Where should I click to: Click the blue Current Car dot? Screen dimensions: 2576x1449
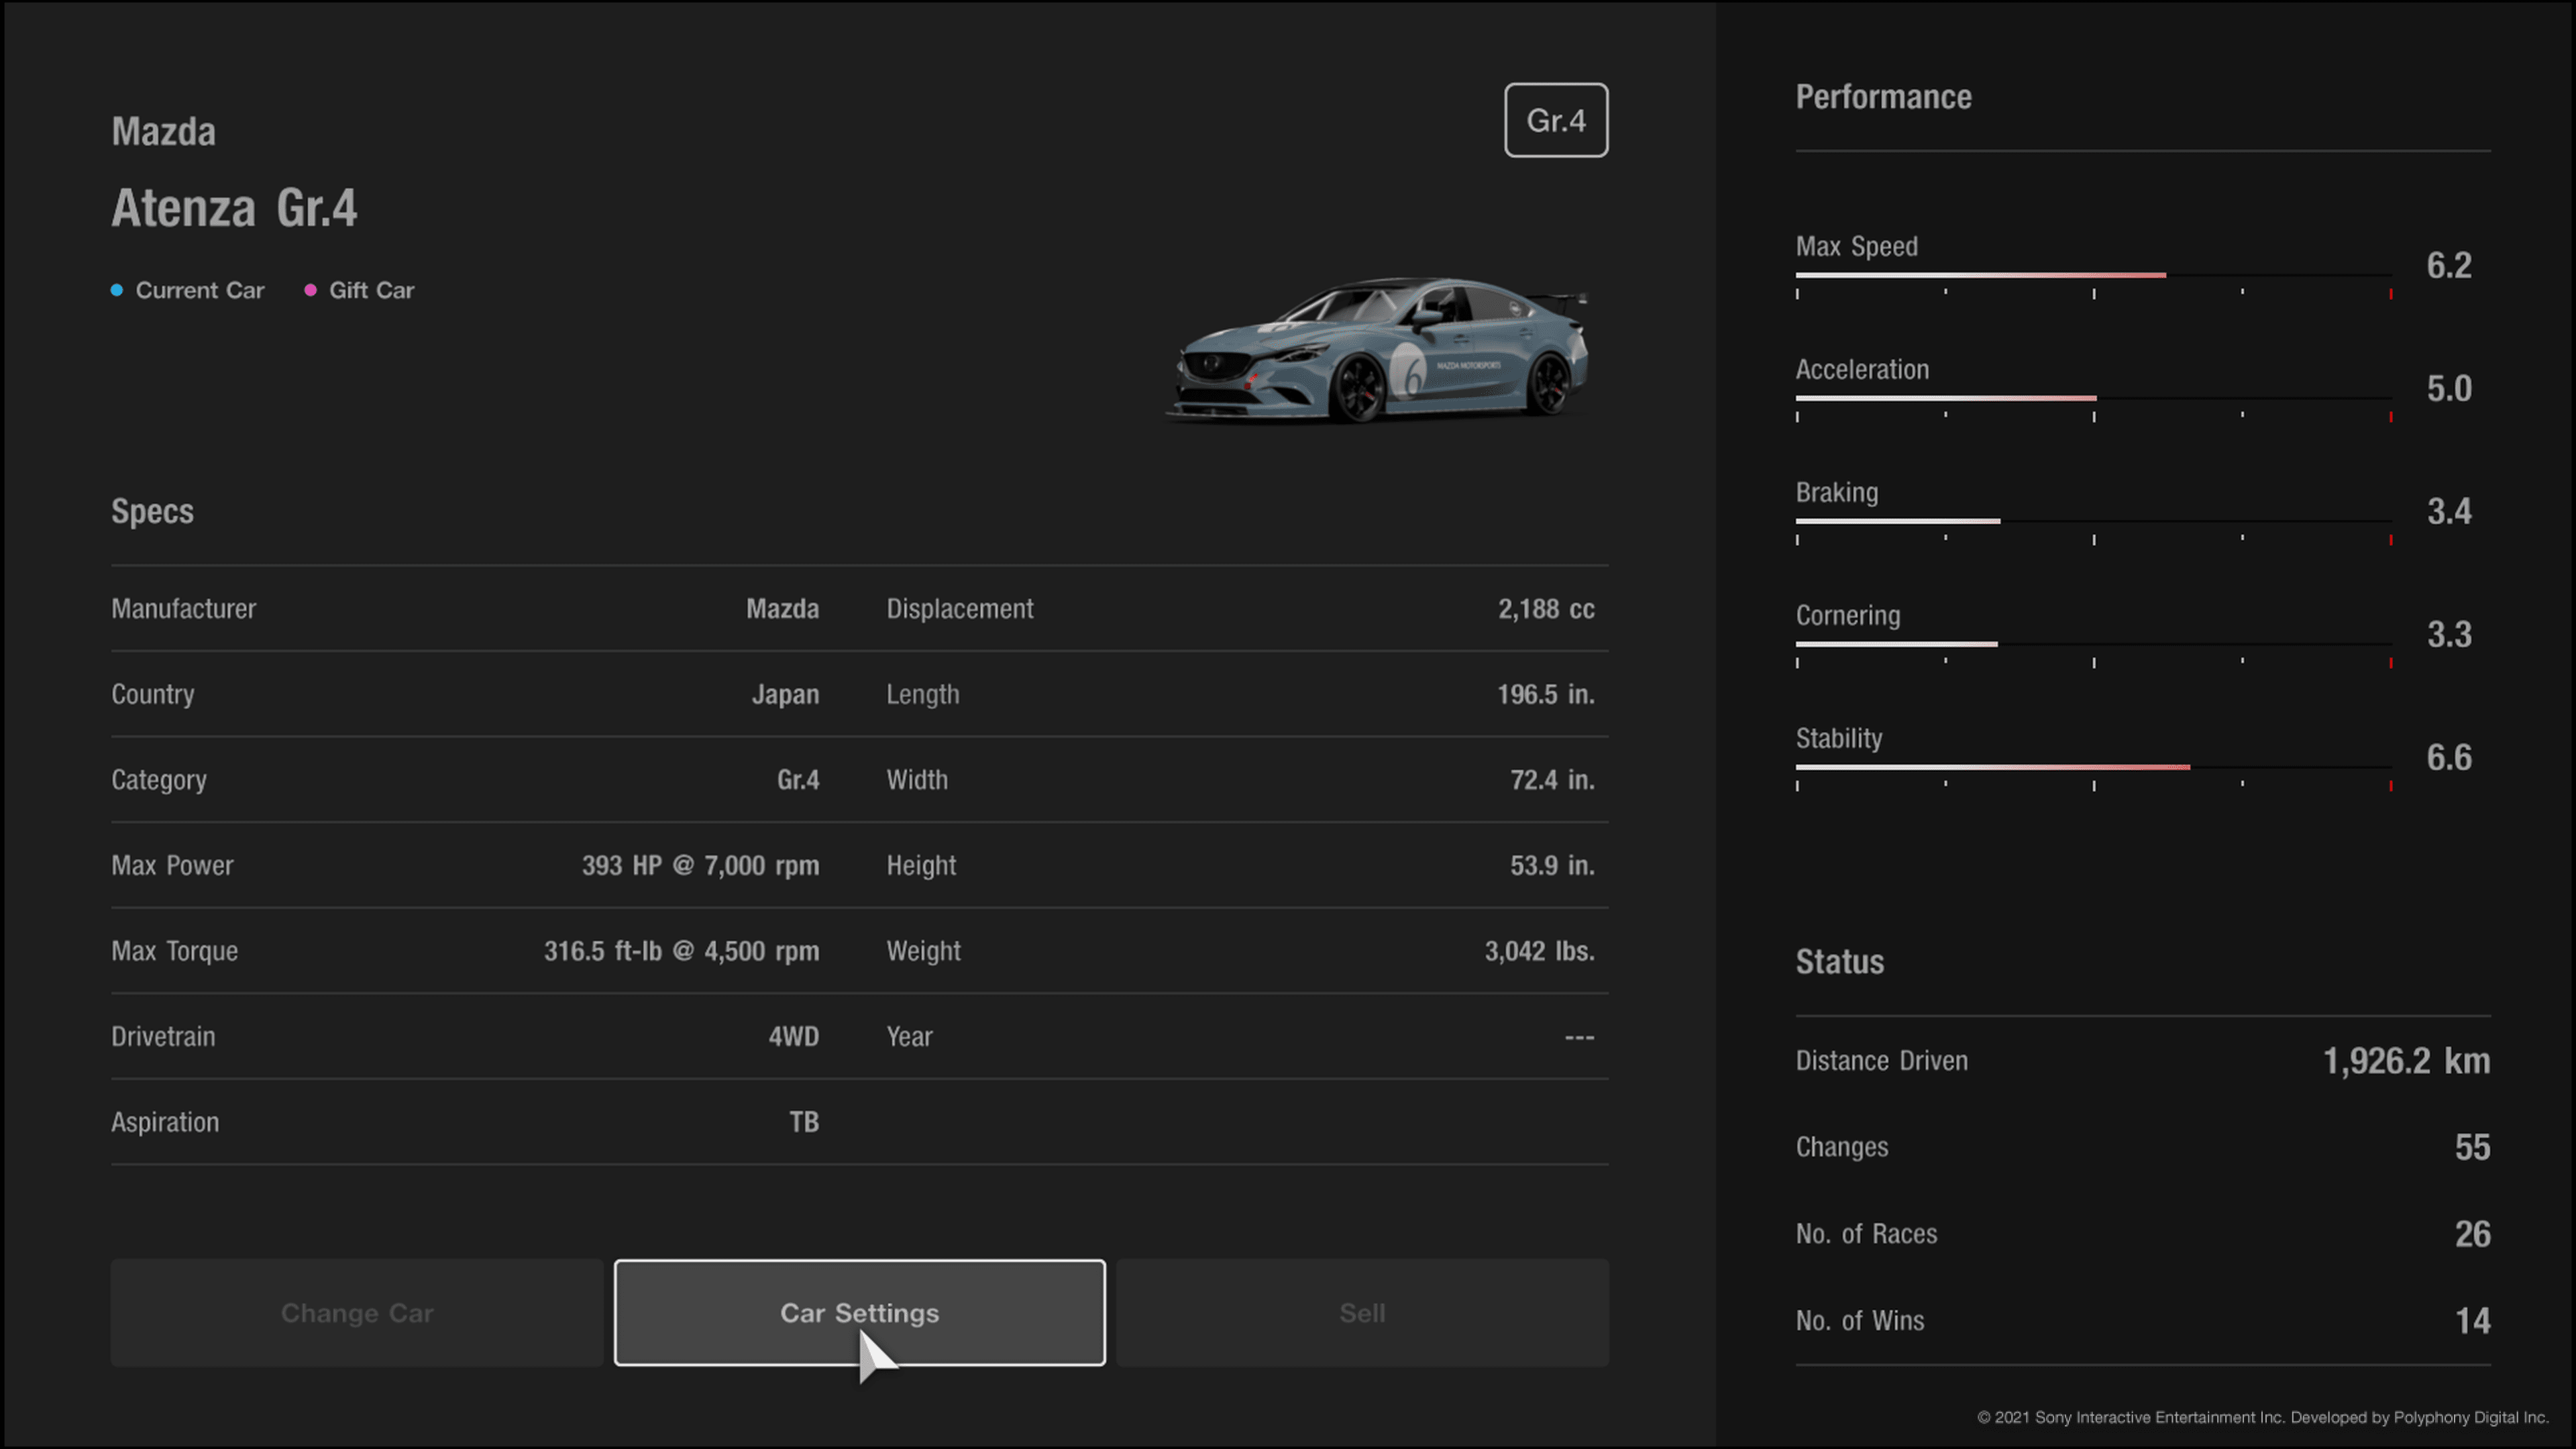(x=117, y=290)
